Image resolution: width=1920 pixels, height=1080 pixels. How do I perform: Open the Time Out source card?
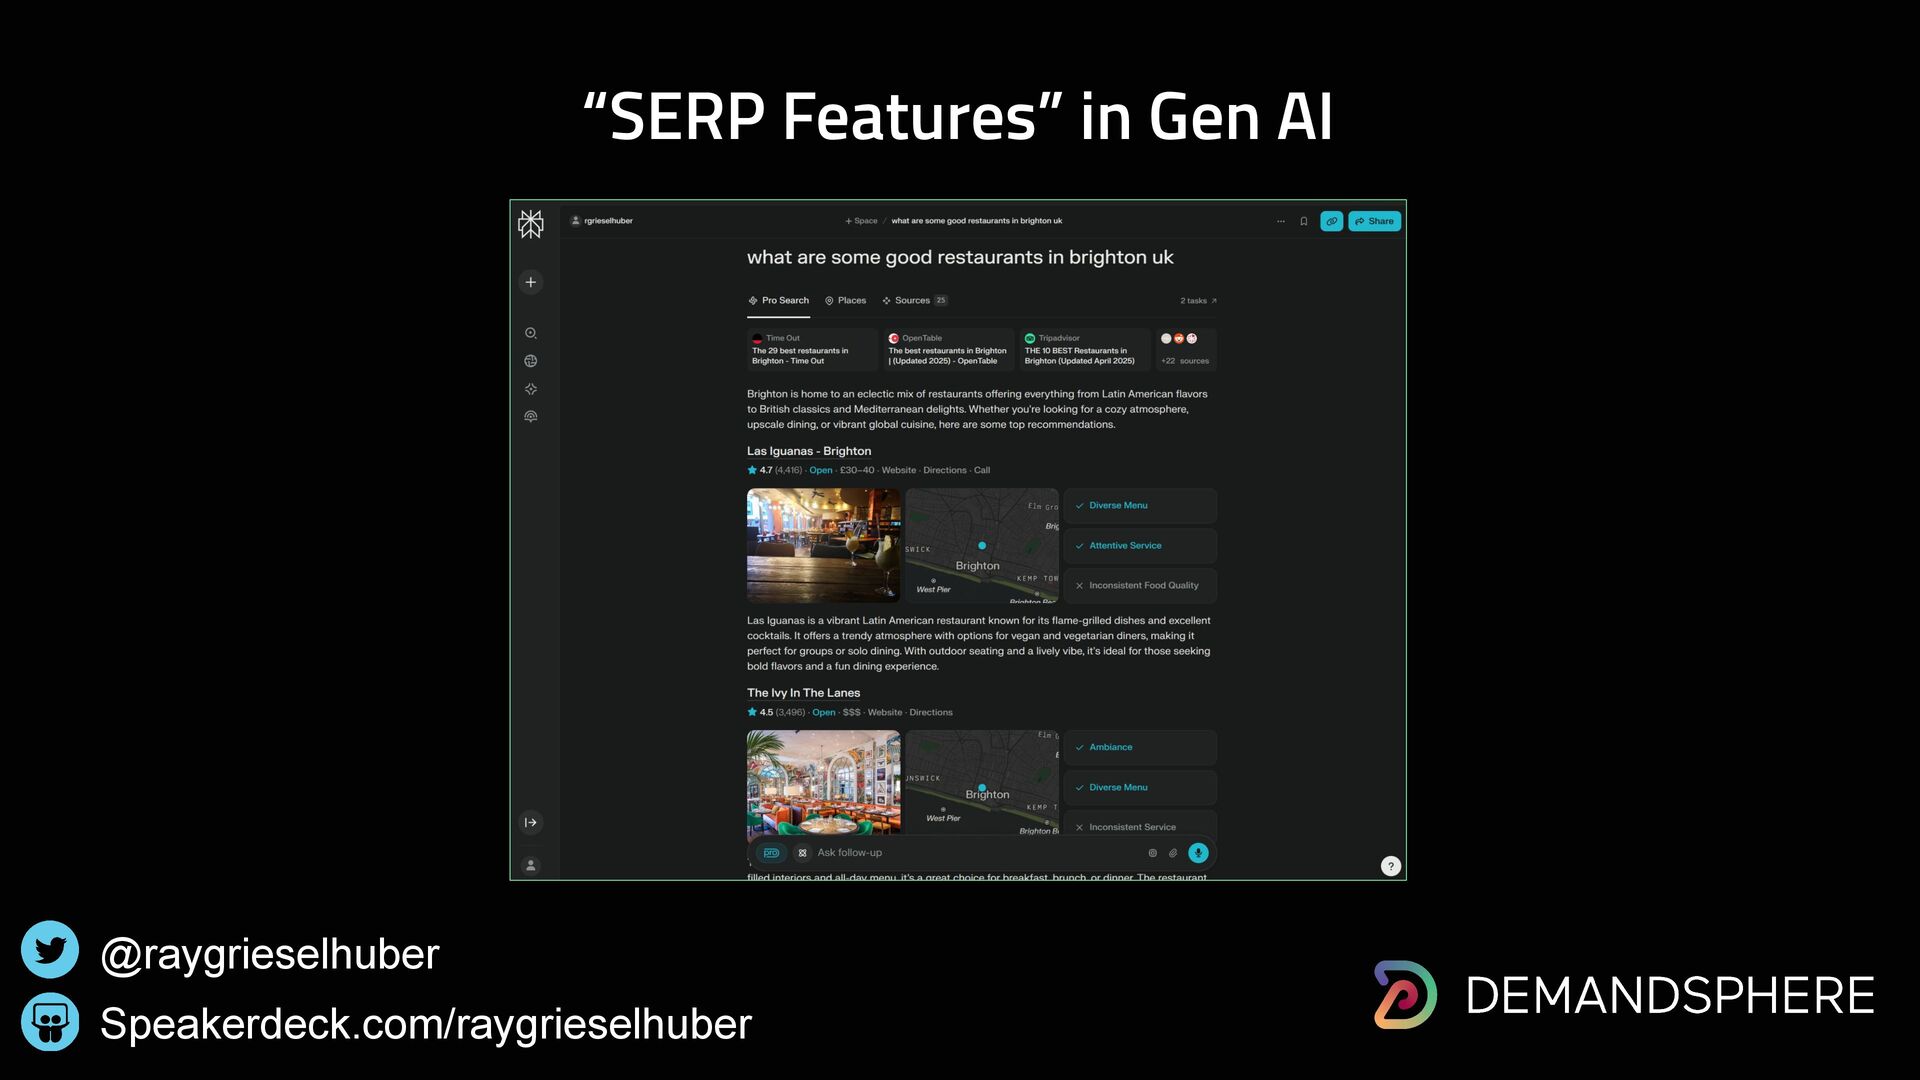(811, 350)
